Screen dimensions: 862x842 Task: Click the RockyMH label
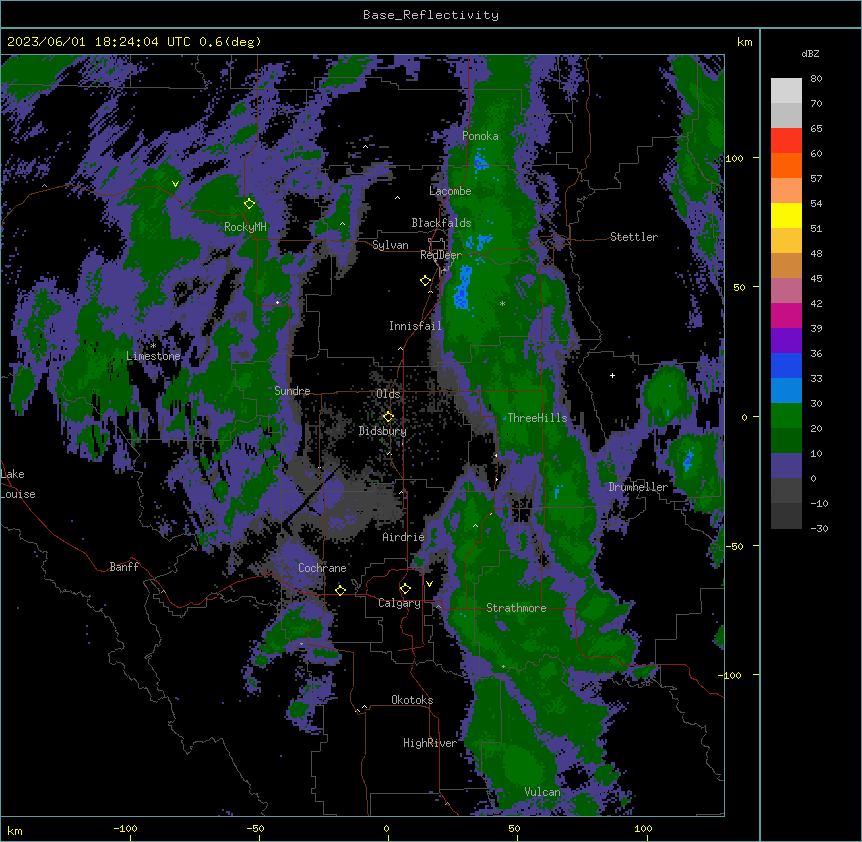(x=245, y=227)
